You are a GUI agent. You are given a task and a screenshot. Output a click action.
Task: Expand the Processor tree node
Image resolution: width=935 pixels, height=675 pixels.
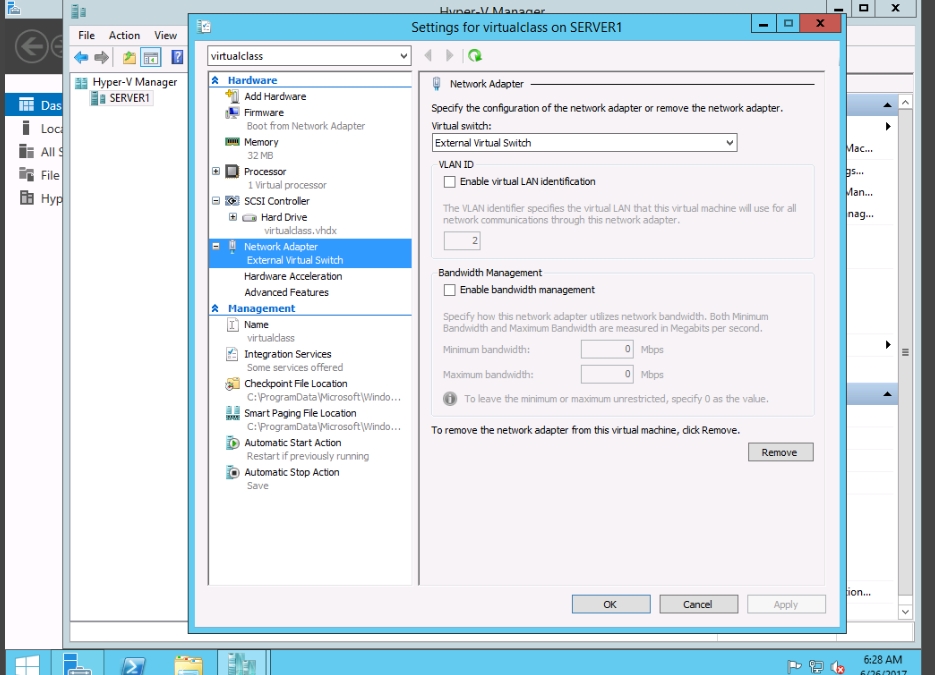(x=217, y=172)
